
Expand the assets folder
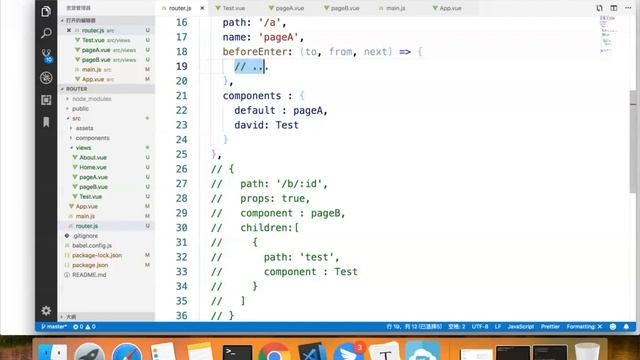(x=84, y=128)
